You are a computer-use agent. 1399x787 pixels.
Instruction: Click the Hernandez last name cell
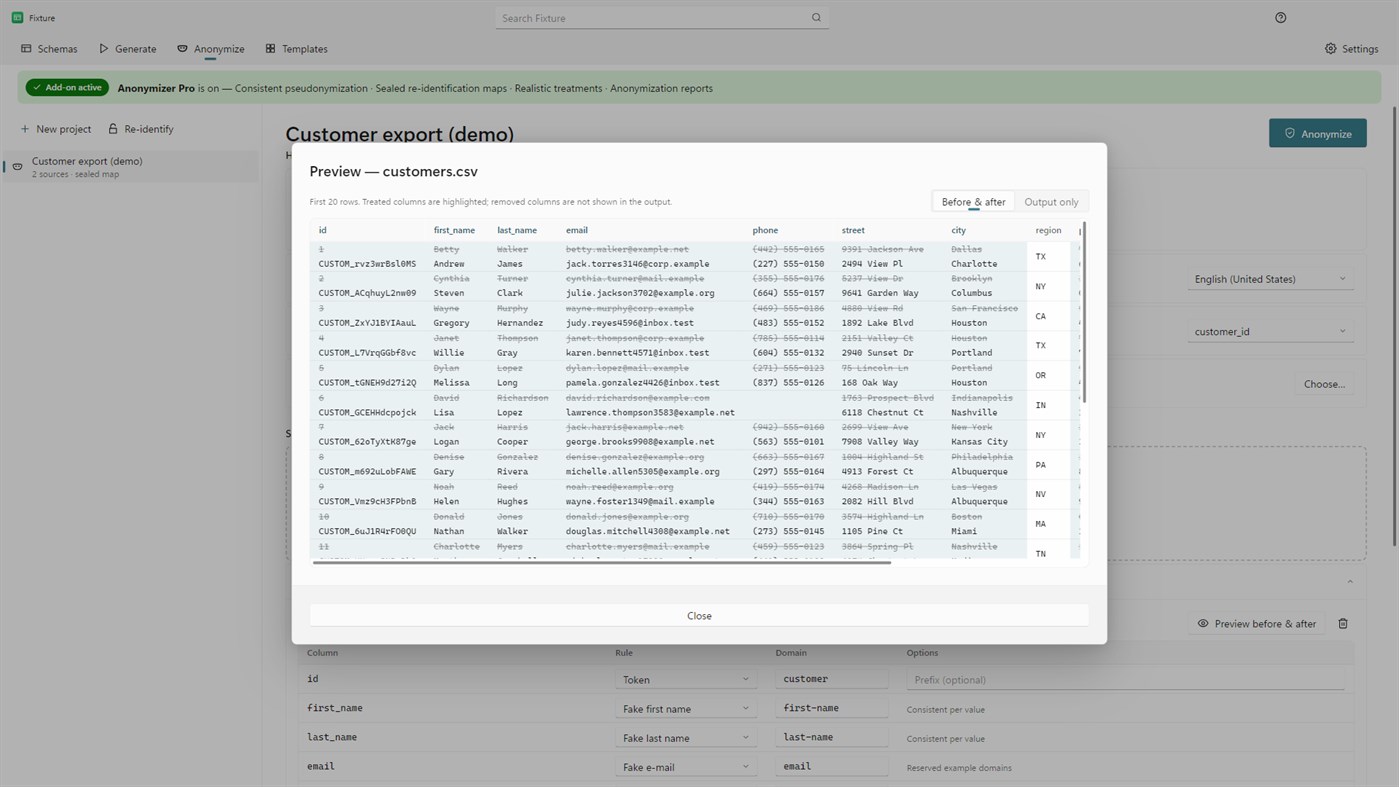pos(520,323)
